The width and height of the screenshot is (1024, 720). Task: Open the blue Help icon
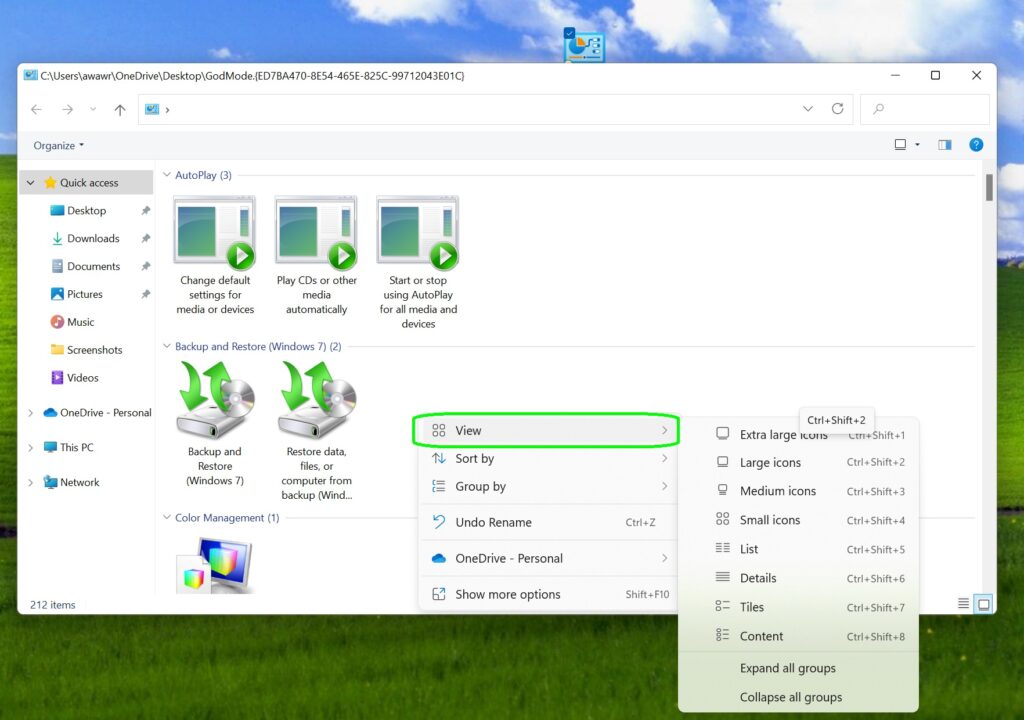[976, 144]
